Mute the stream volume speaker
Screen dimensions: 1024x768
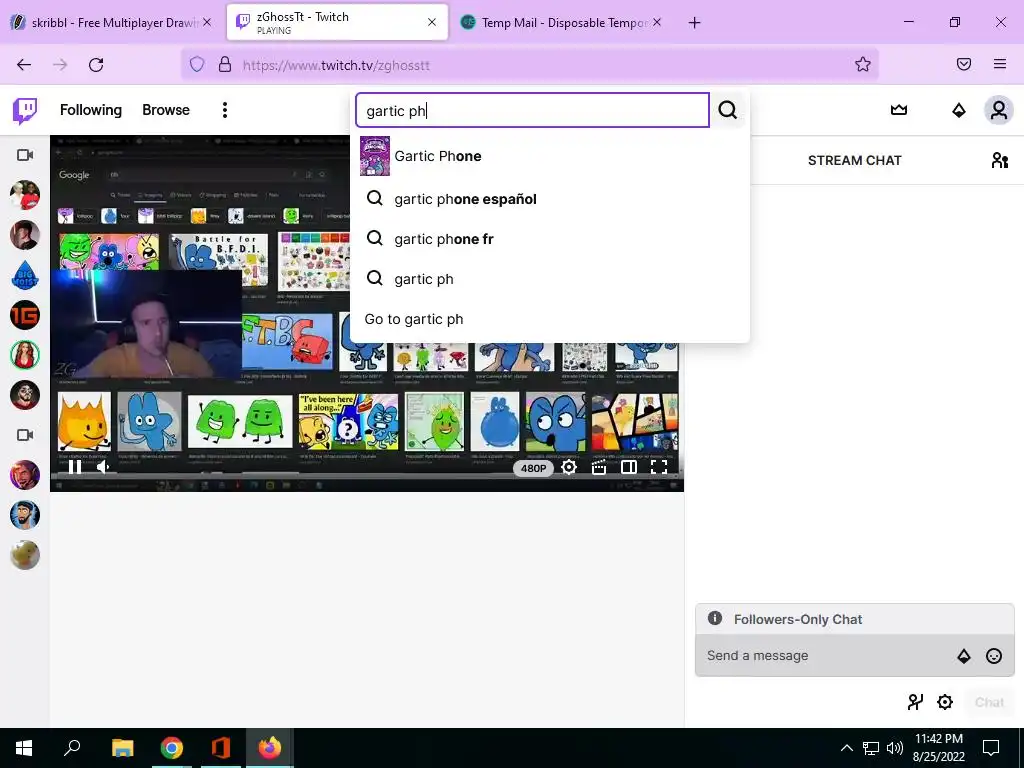(x=104, y=466)
